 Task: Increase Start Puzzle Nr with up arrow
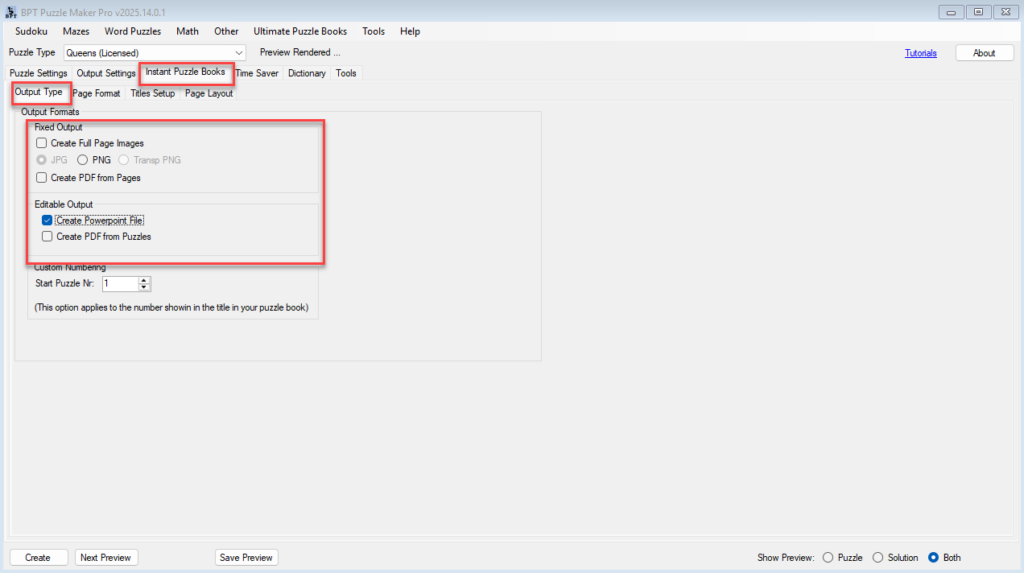pos(144,280)
